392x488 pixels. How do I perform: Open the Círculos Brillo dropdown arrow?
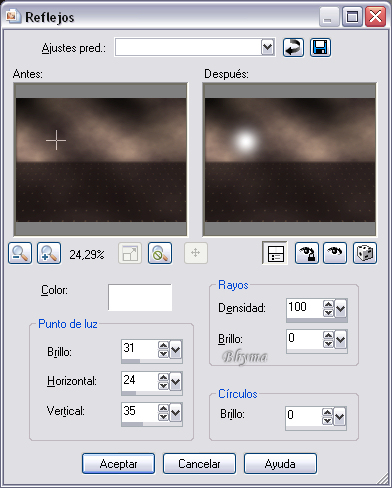pos(340,417)
